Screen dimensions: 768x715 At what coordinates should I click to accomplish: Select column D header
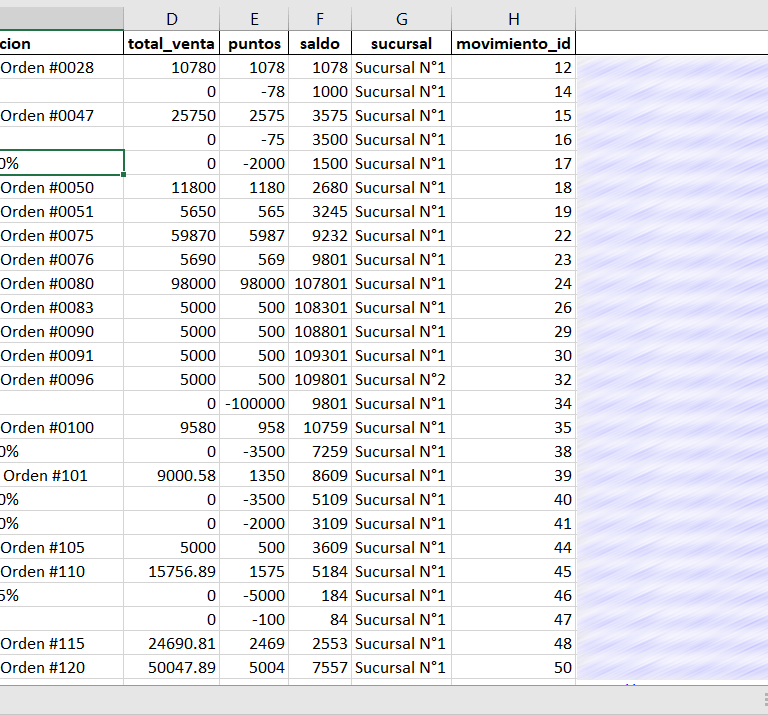point(171,19)
